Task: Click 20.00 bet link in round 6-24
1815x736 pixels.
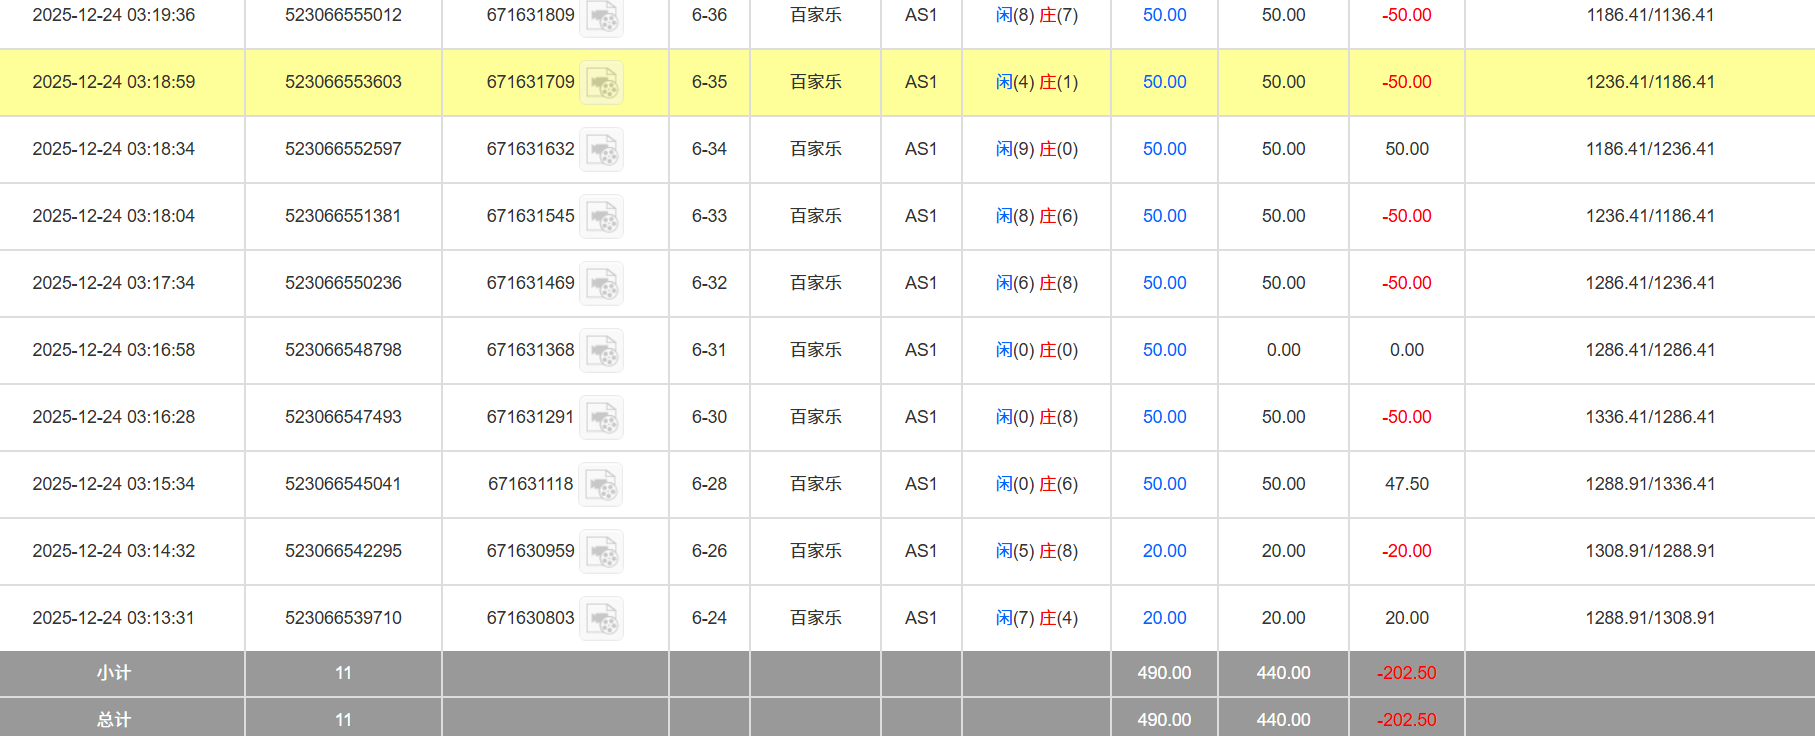Action: (x=1164, y=618)
